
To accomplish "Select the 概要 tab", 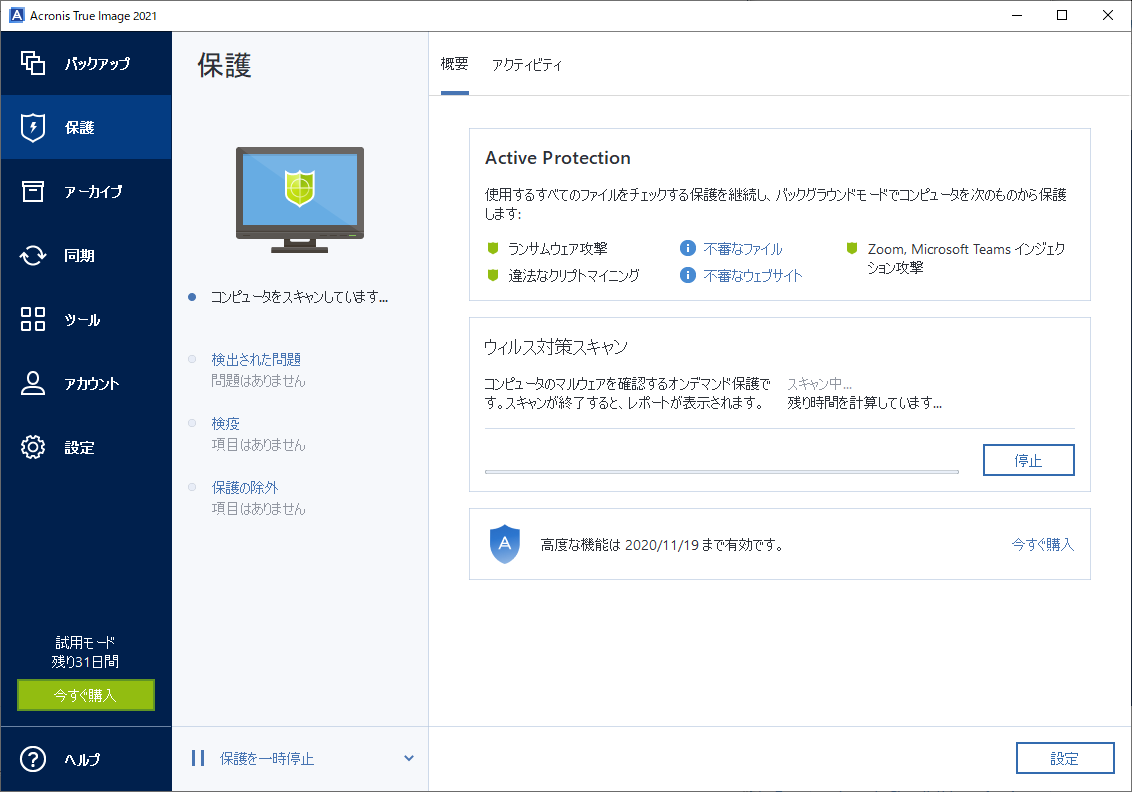I will [454, 64].
